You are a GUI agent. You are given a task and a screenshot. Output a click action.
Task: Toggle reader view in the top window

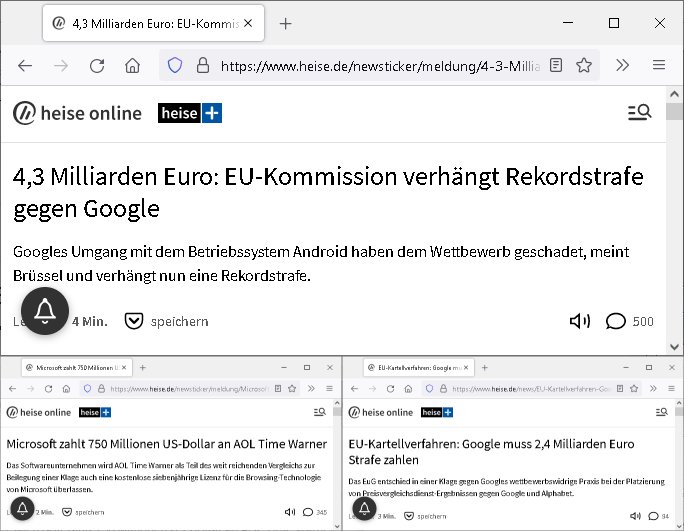(556, 65)
